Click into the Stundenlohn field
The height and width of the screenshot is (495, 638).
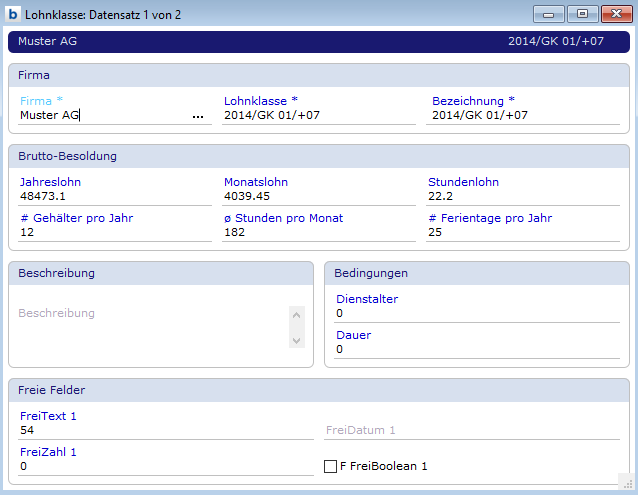pyautogui.click(x=523, y=196)
